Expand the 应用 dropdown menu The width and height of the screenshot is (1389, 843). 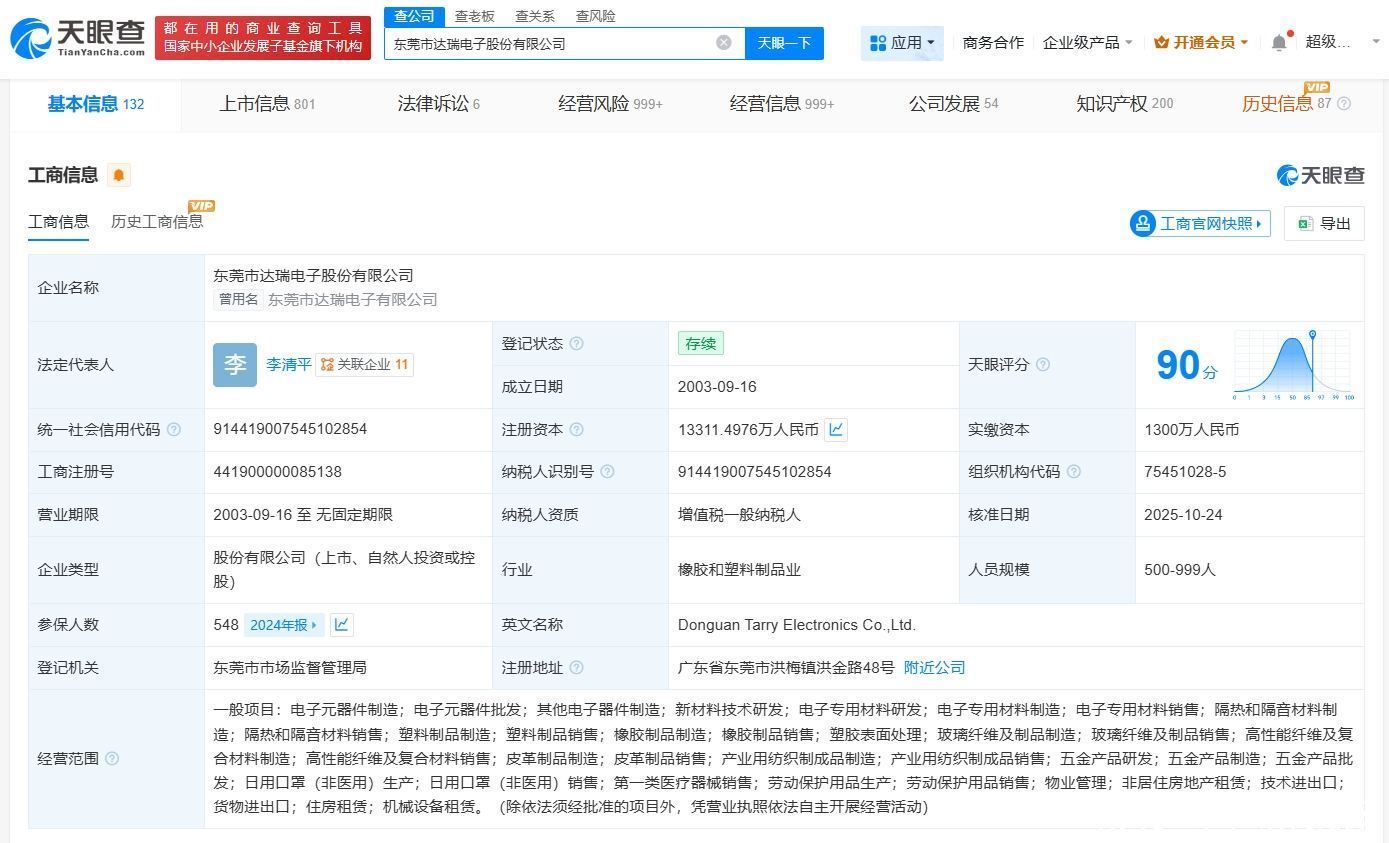902,42
